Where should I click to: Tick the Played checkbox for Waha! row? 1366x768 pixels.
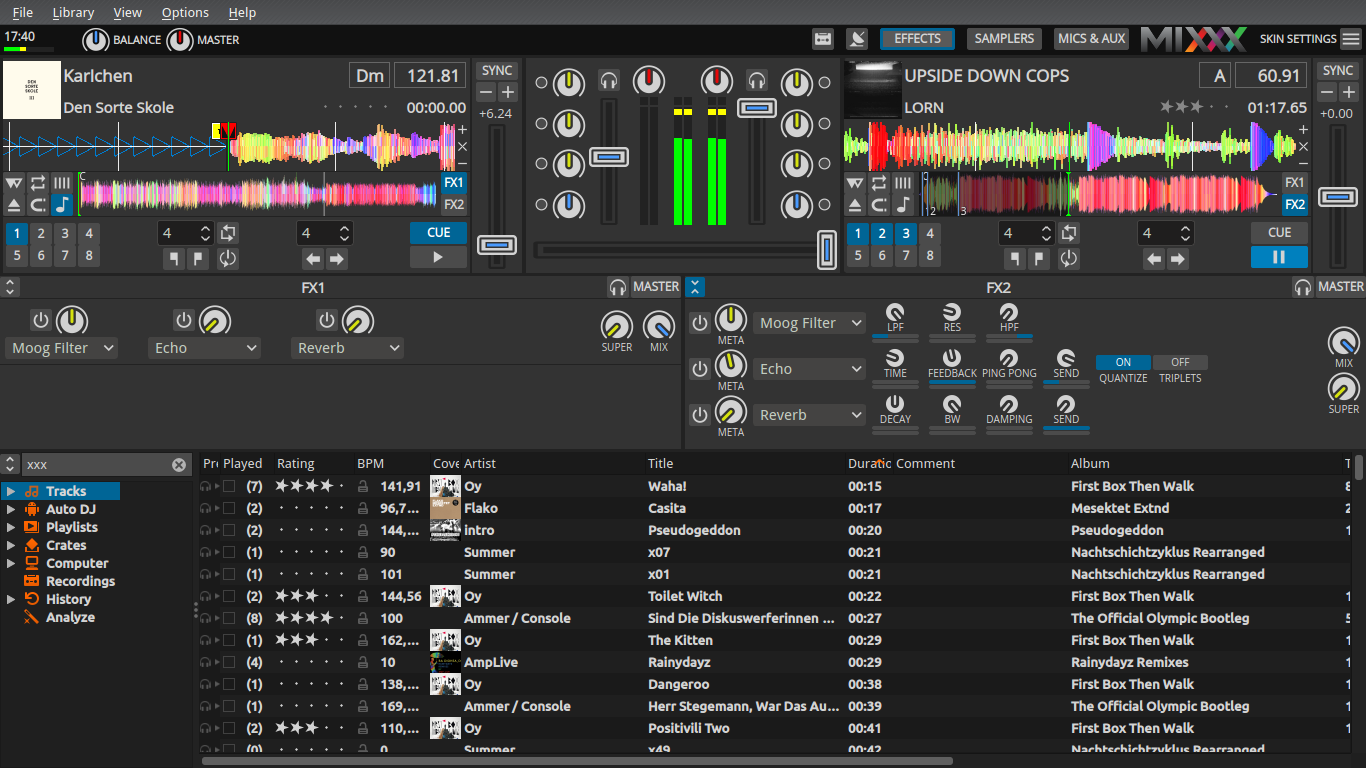tap(229, 486)
